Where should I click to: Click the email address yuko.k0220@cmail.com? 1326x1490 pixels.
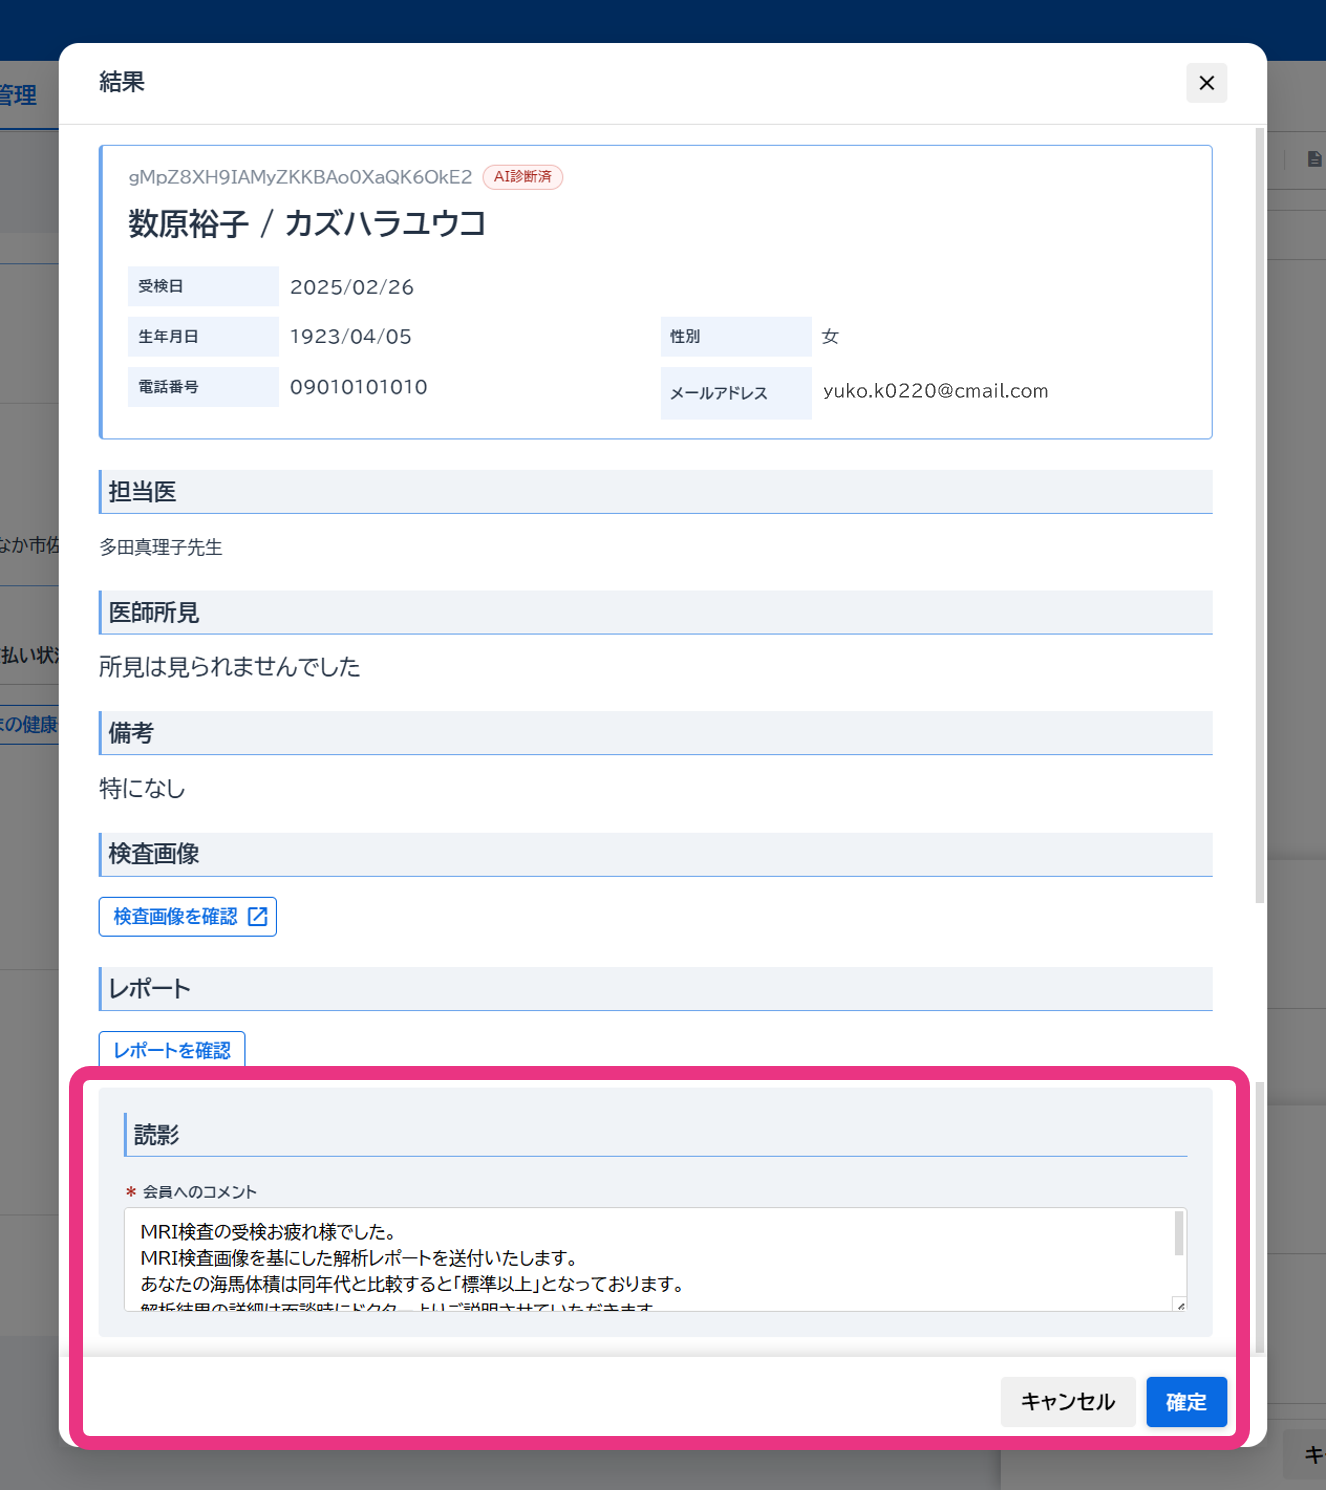(x=935, y=391)
